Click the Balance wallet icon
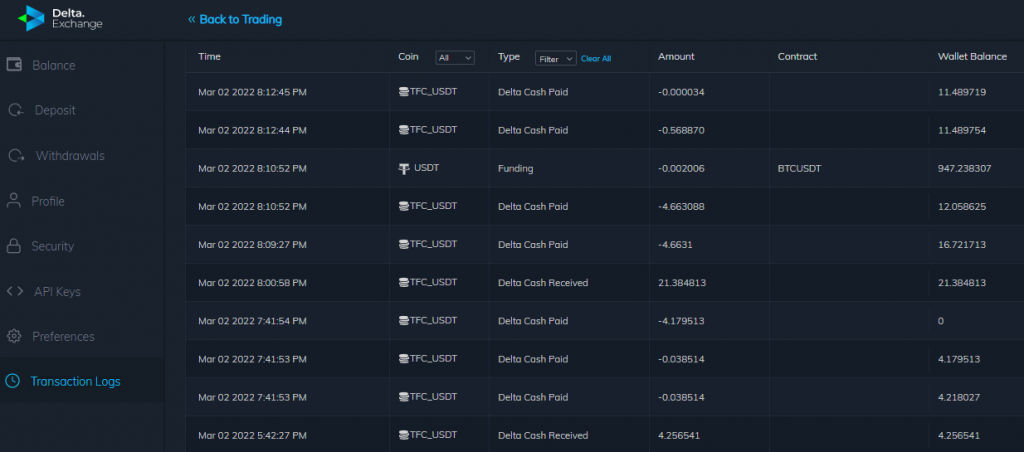The width and height of the screenshot is (1024, 452). (15, 65)
